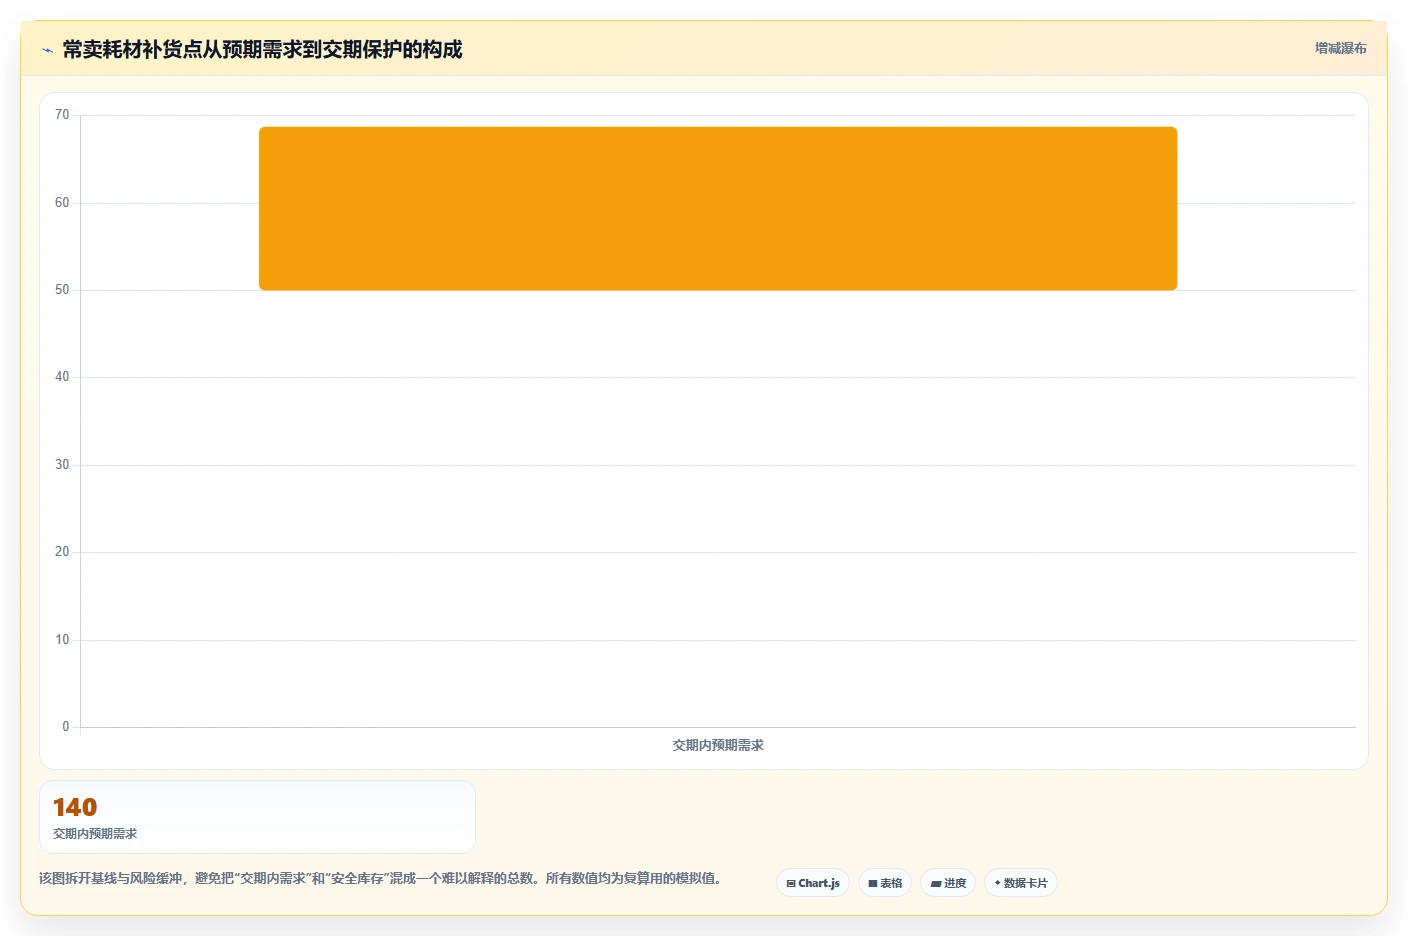Click the y-axis tick label 50

point(62,290)
